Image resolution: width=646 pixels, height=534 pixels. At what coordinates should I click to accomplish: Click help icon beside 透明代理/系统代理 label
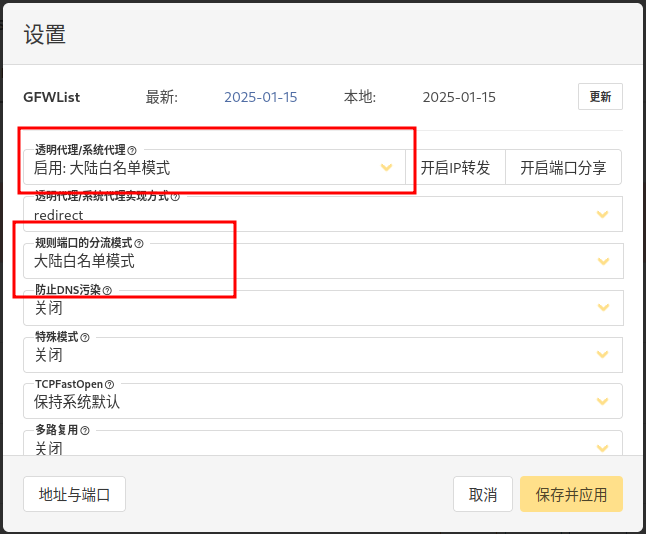(x=132, y=150)
